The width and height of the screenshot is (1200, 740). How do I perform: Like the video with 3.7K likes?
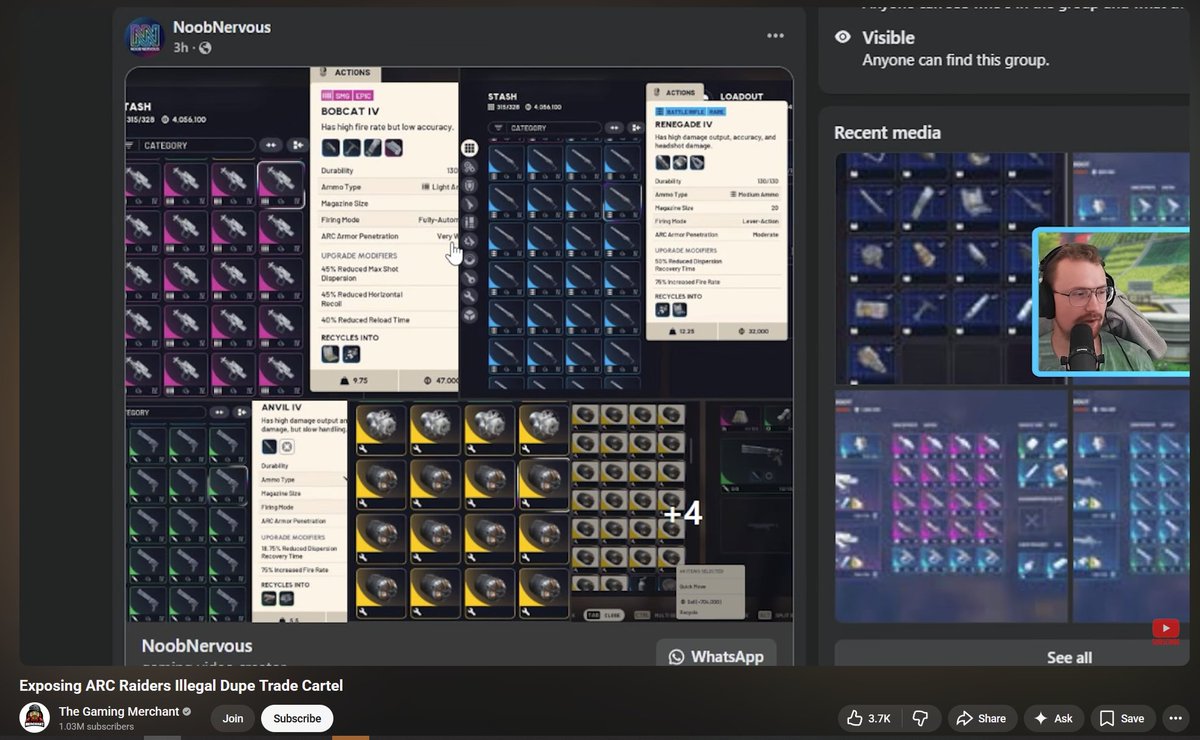click(x=869, y=718)
